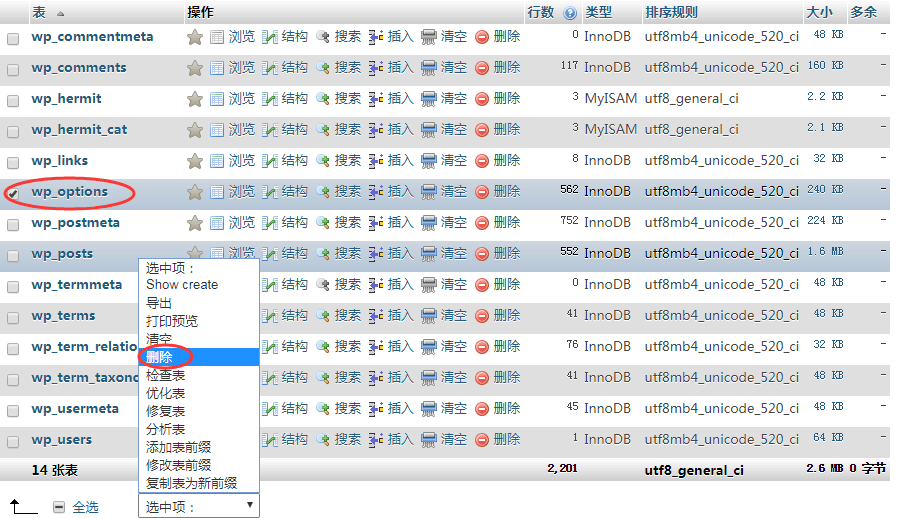
Task: Click the MyISAM type in wp_hermit row
Action: (x=610, y=99)
